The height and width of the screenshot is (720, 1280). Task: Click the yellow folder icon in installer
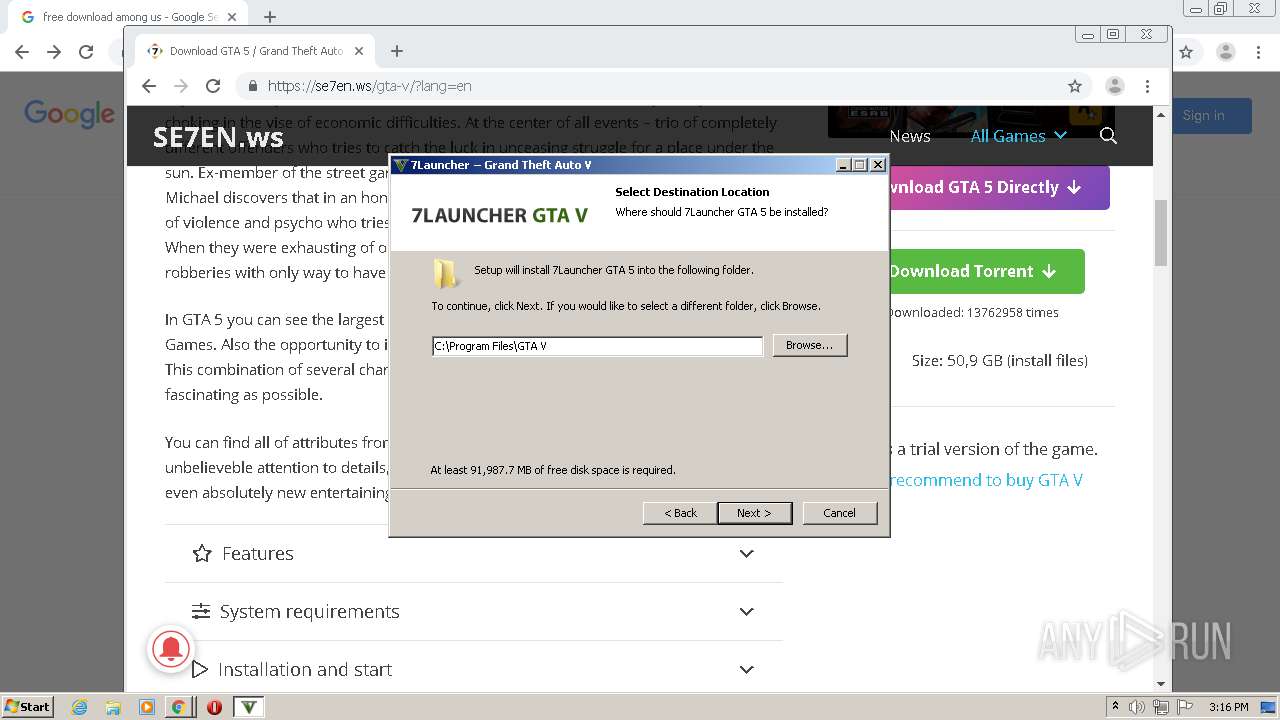coord(445,273)
